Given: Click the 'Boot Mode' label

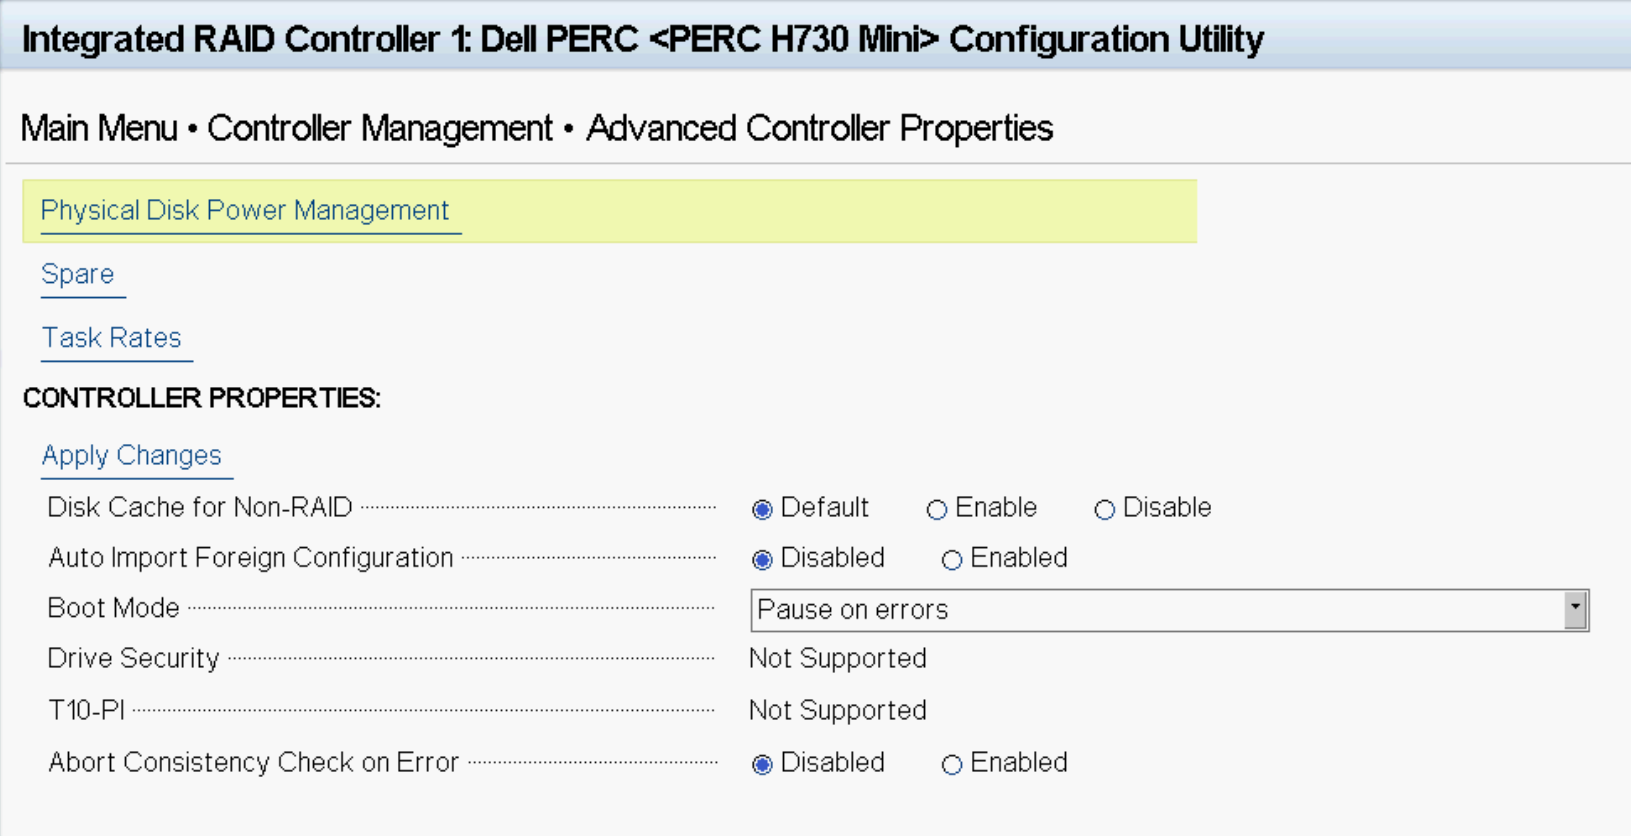Looking at the screenshot, I should (x=114, y=608).
